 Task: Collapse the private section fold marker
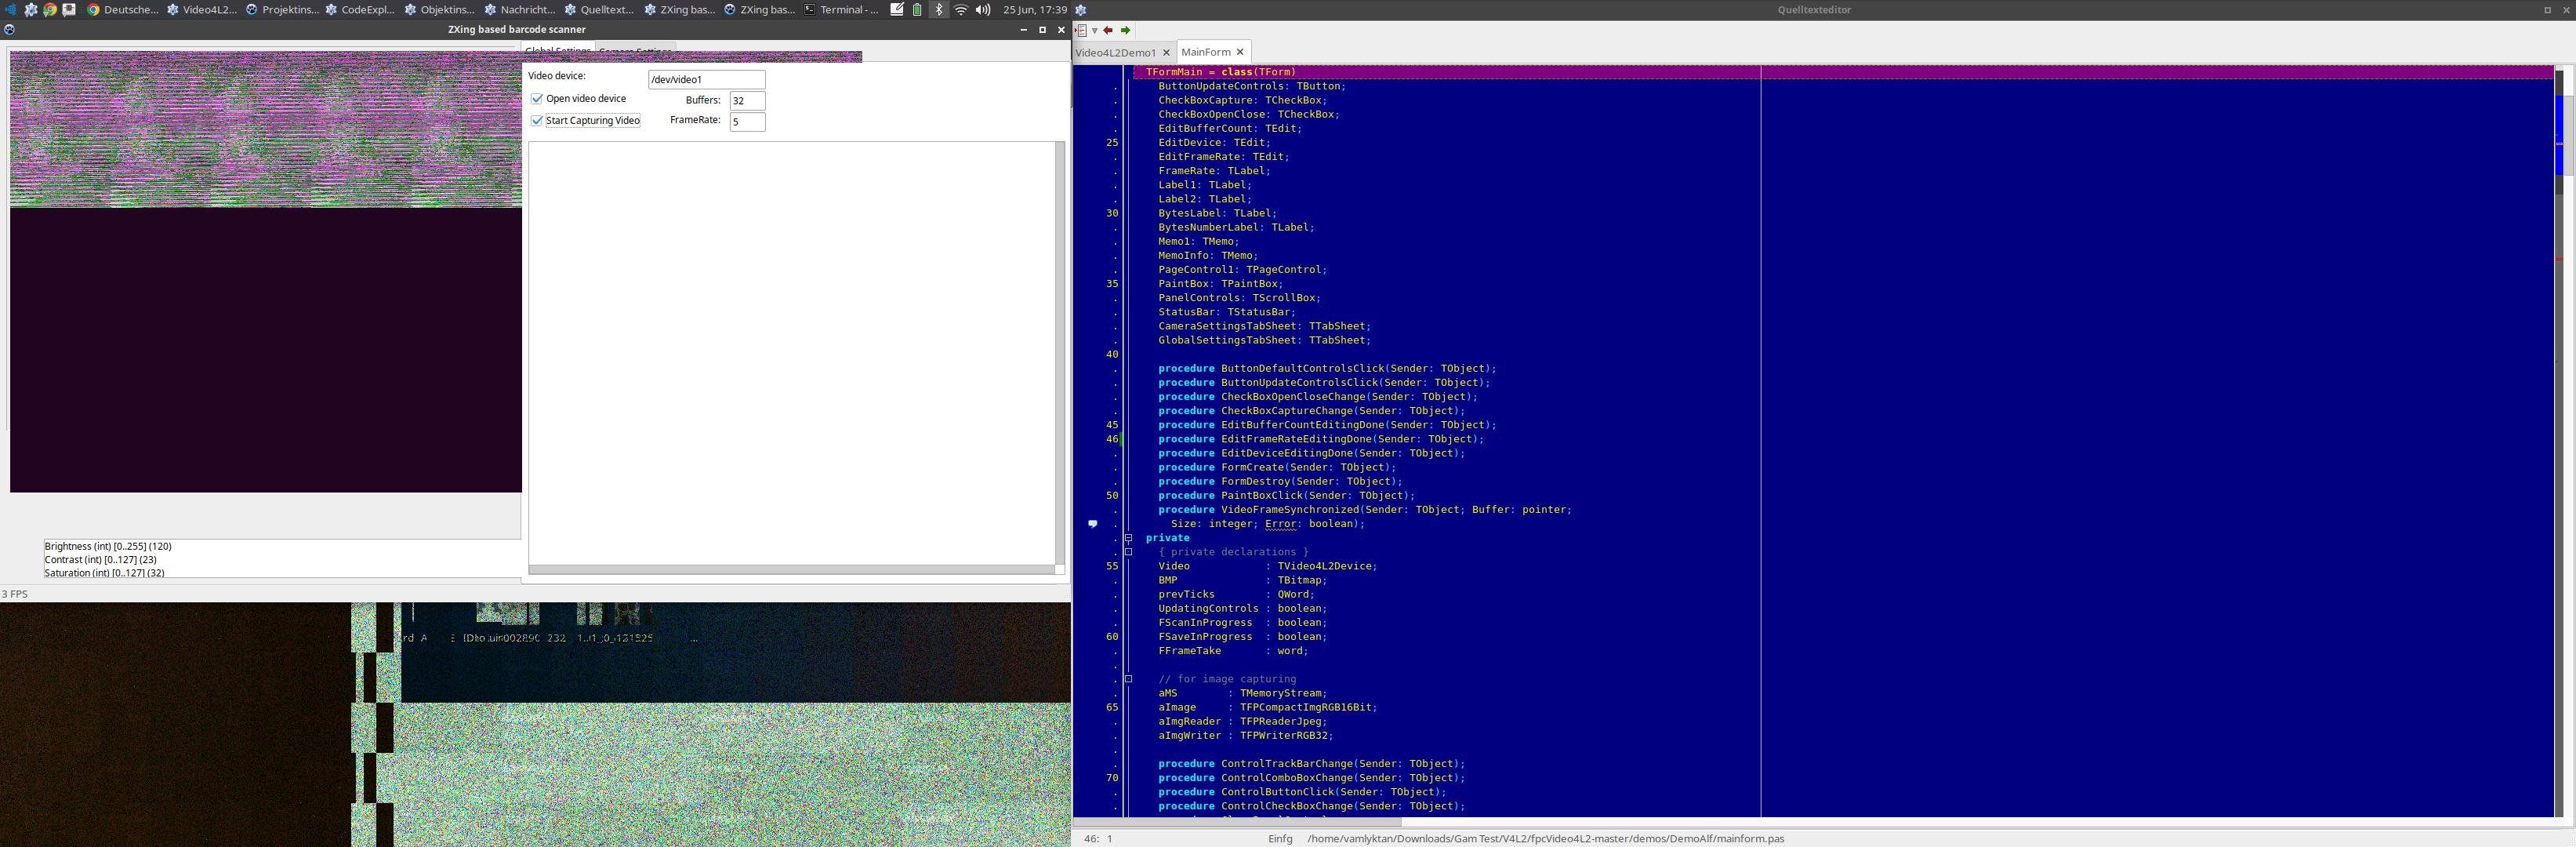click(x=1128, y=538)
